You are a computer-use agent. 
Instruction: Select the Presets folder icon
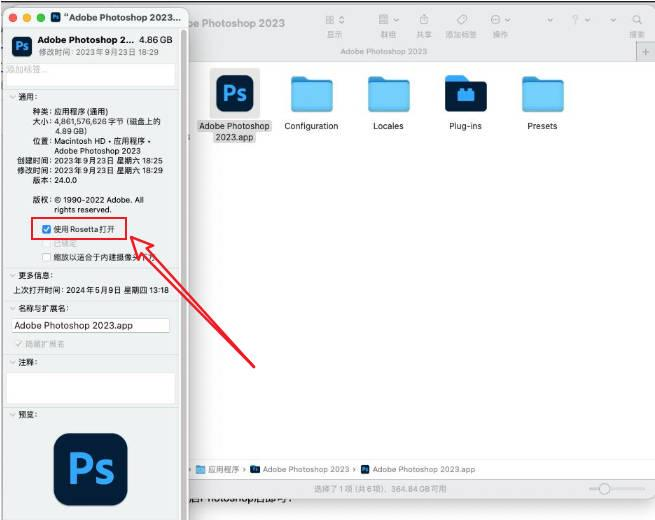[542, 94]
